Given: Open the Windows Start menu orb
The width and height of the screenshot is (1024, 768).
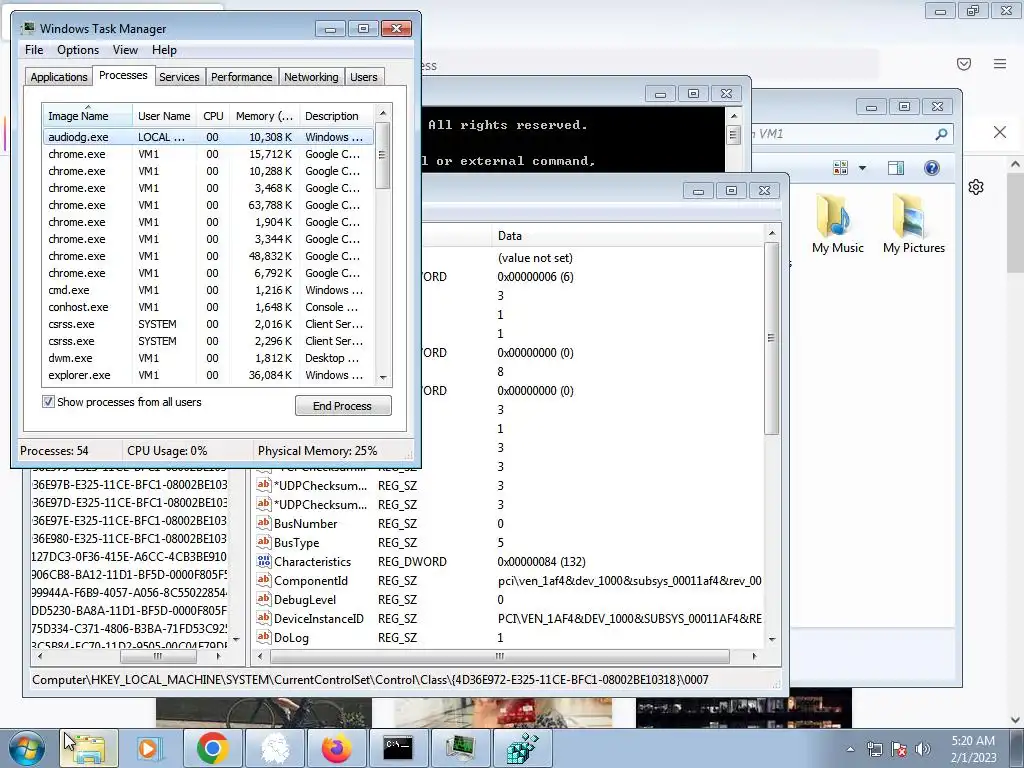Looking at the screenshot, I should [x=26, y=748].
